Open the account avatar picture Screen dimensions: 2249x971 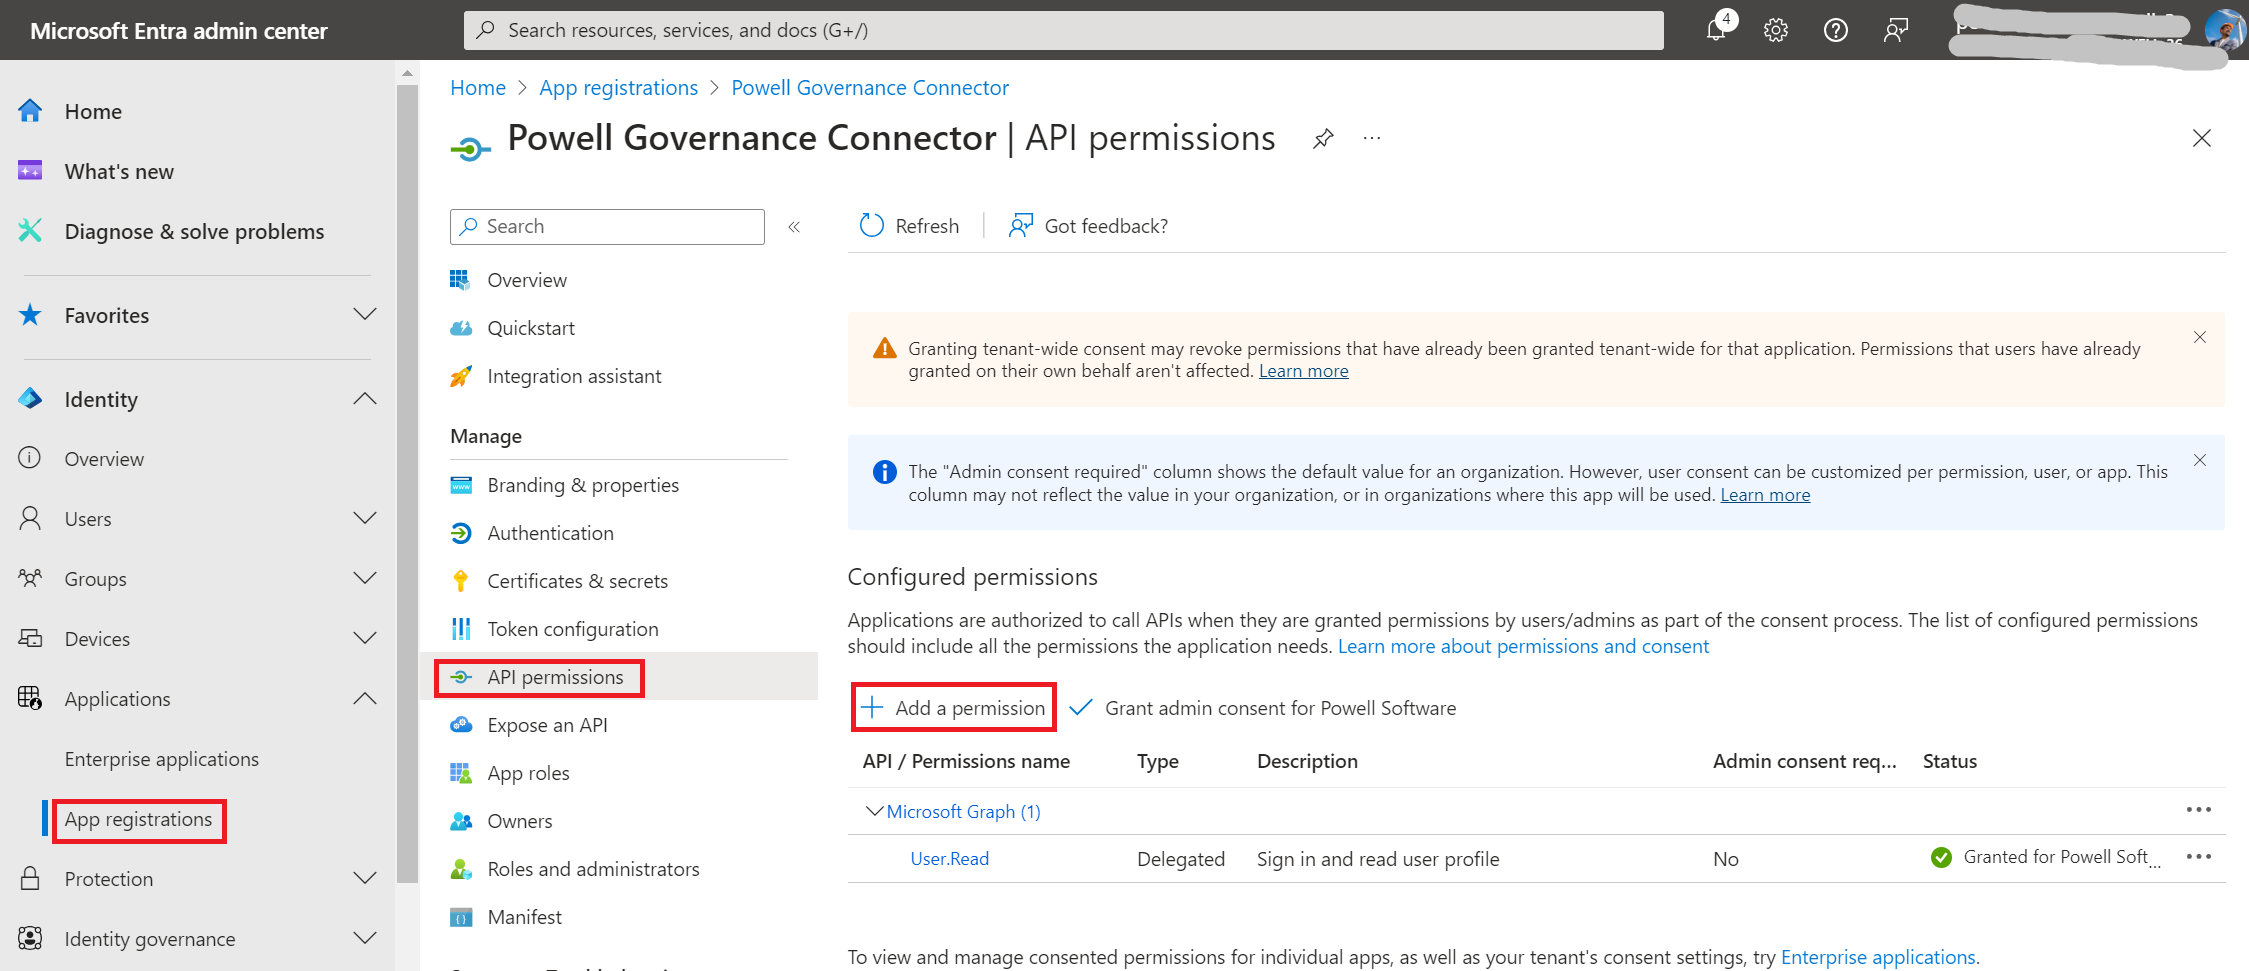[x=2224, y=30]
